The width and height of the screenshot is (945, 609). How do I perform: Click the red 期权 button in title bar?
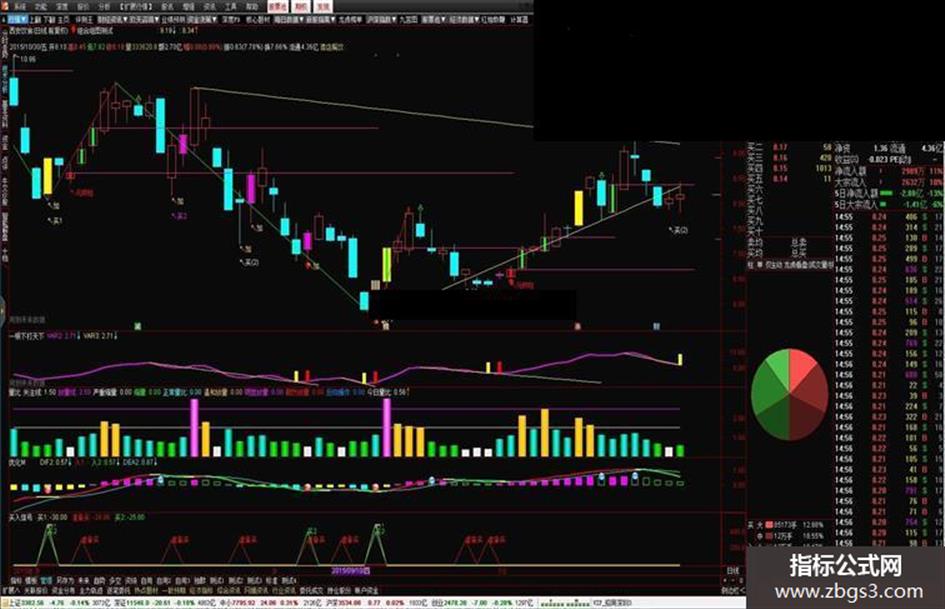click(x=302, y=7)
